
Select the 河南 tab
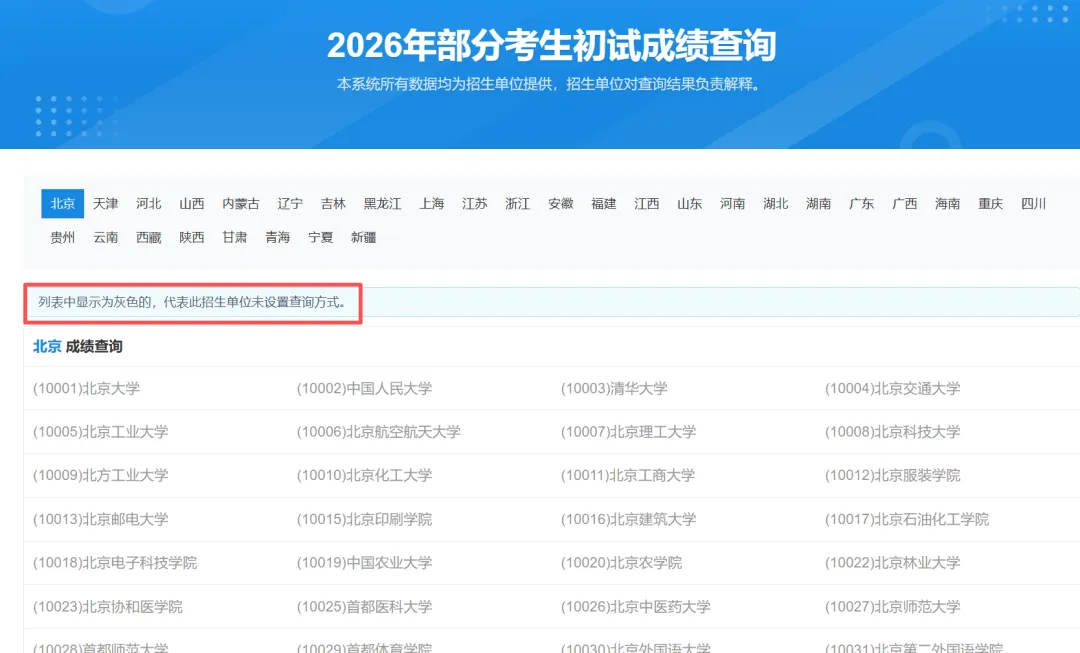coord(732,204)
